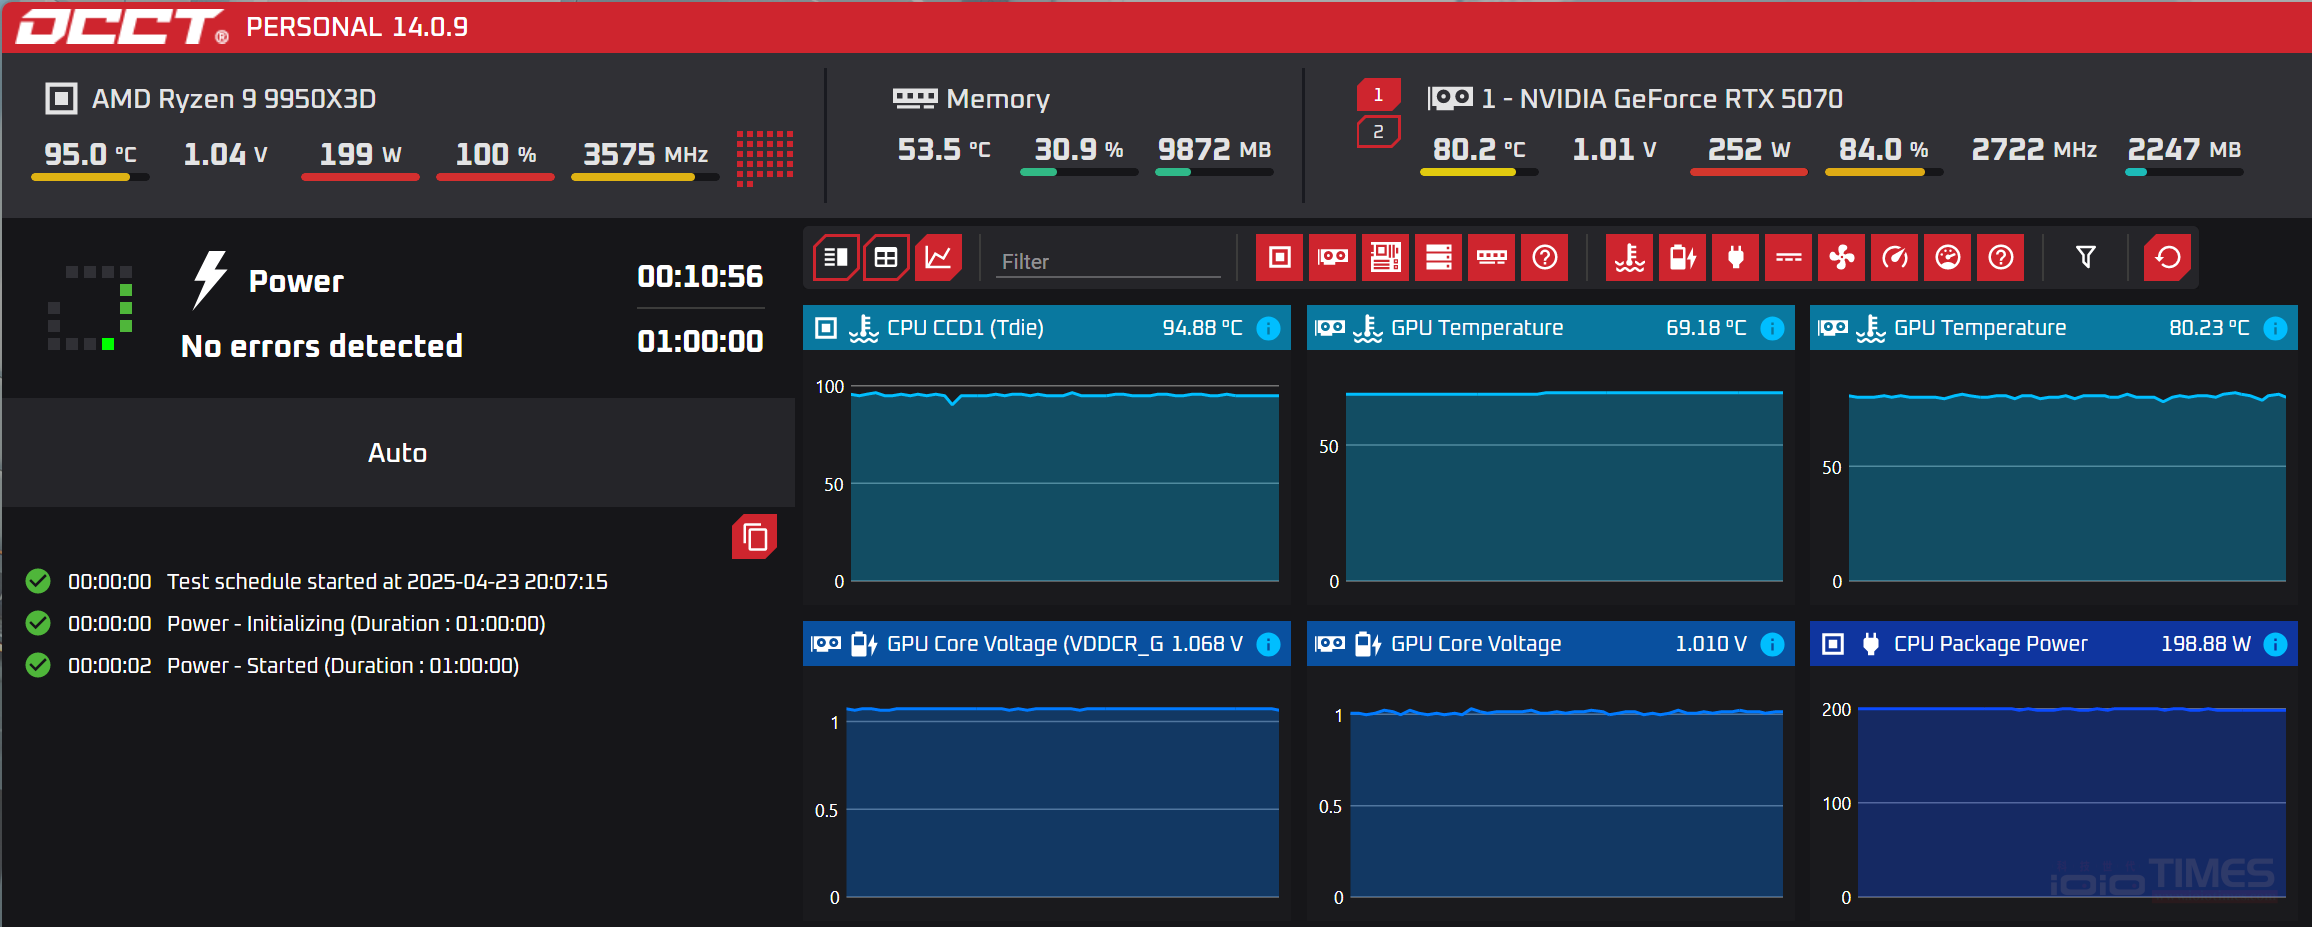
Task: Open info for 80.23 °C GPU Temperature graph
Action: [2275, 328]
